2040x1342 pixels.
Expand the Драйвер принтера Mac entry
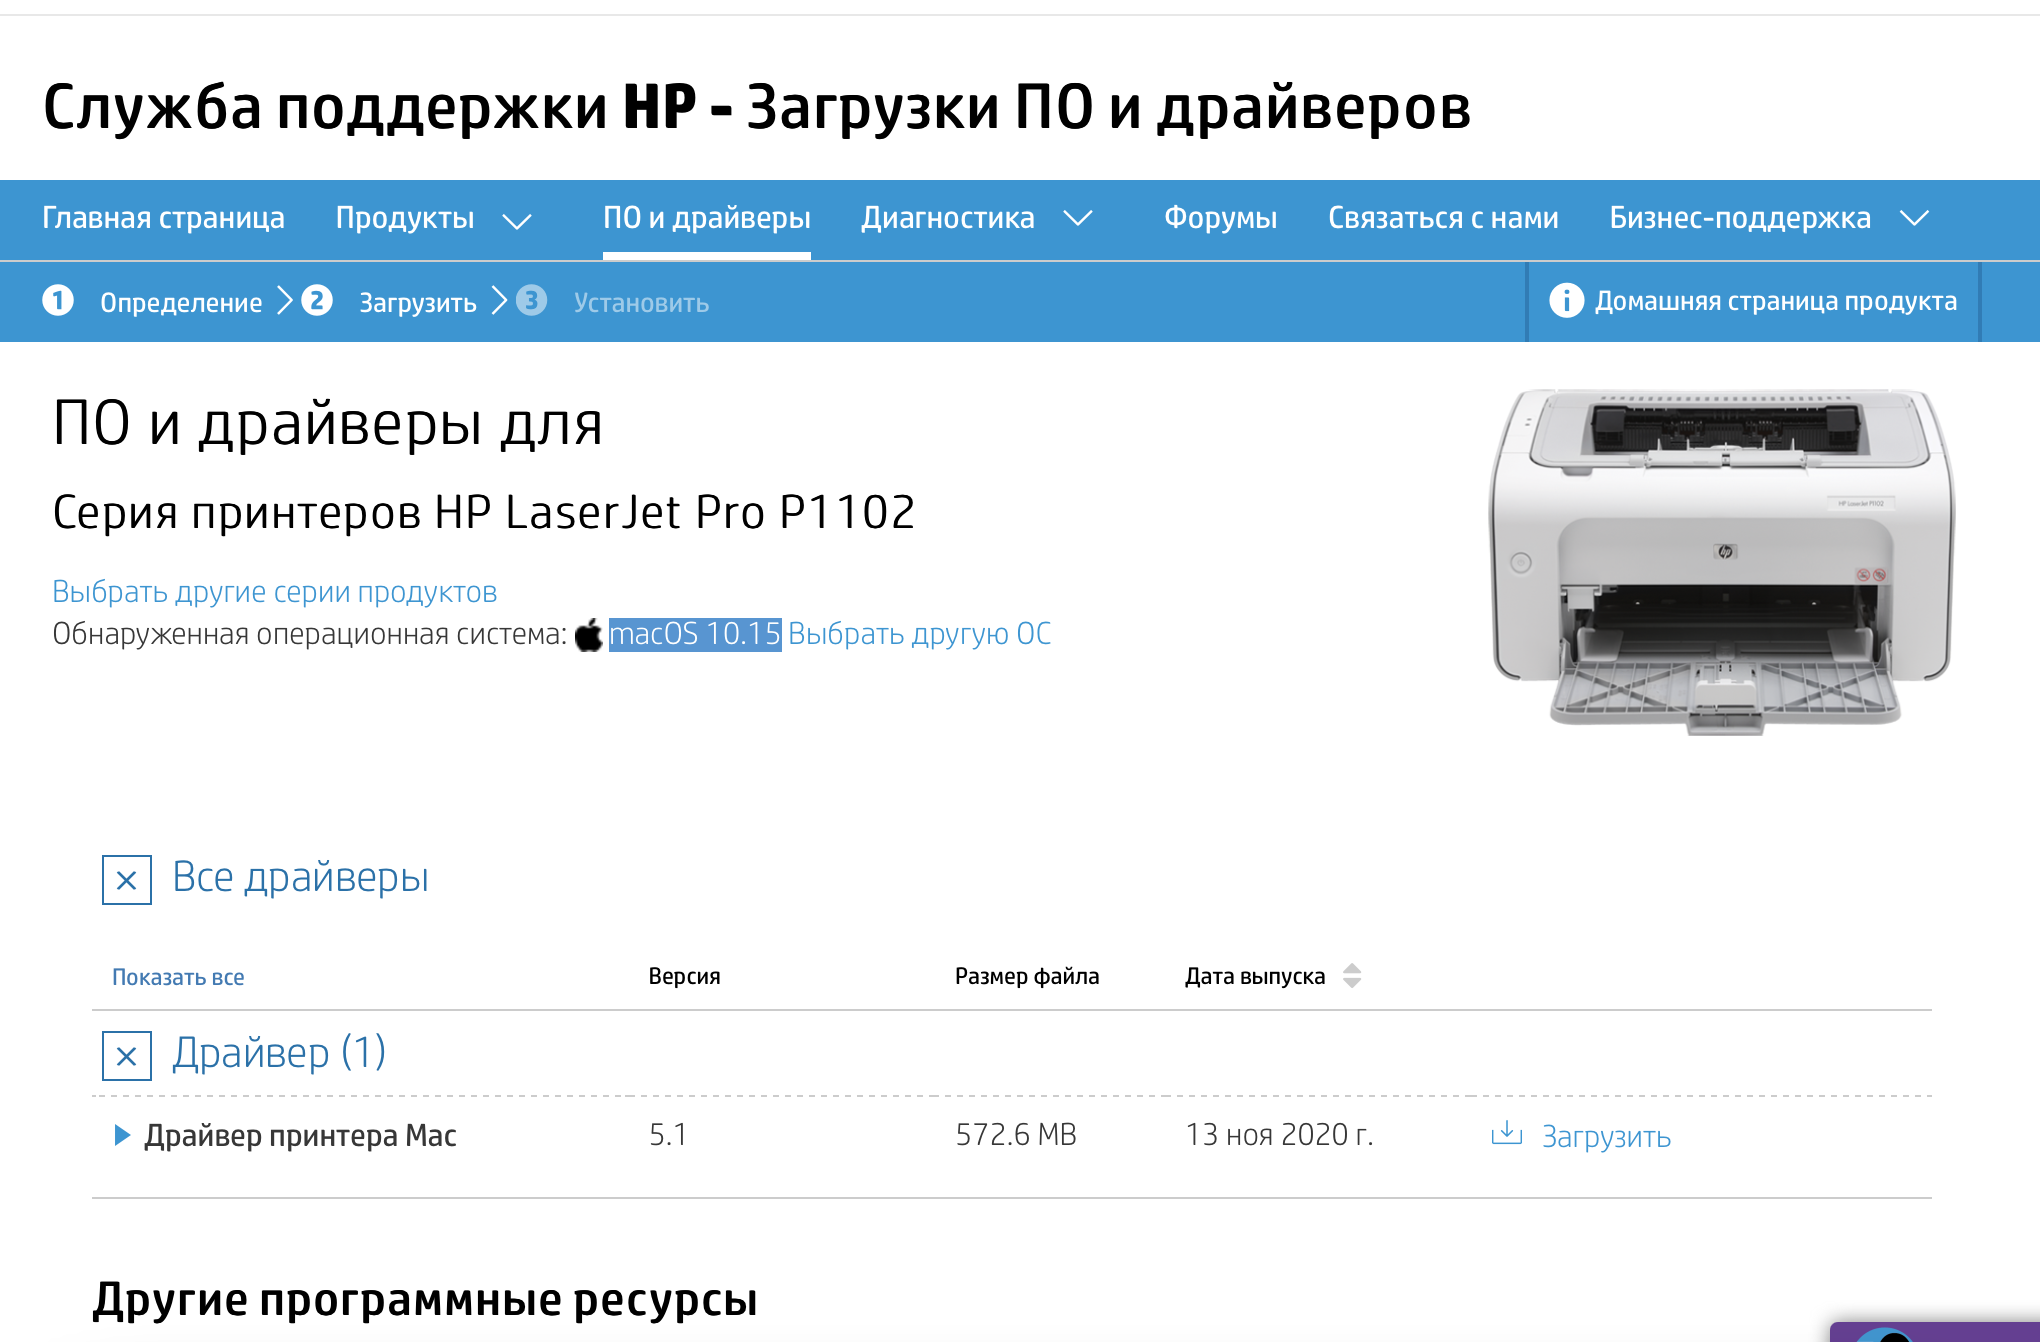(x=122, y=1135)
